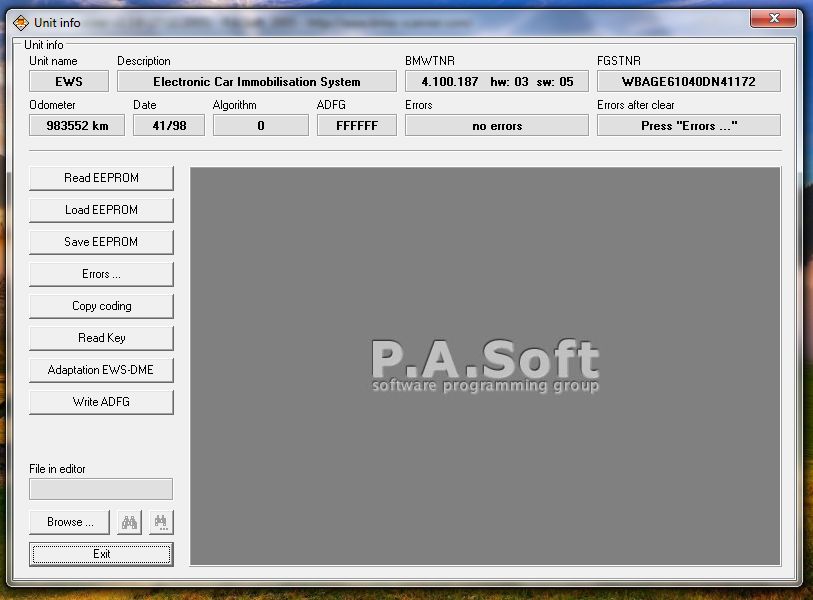Click the Read Key button
The height and width of the screenshot is (600, 813).
click(101, 338)
